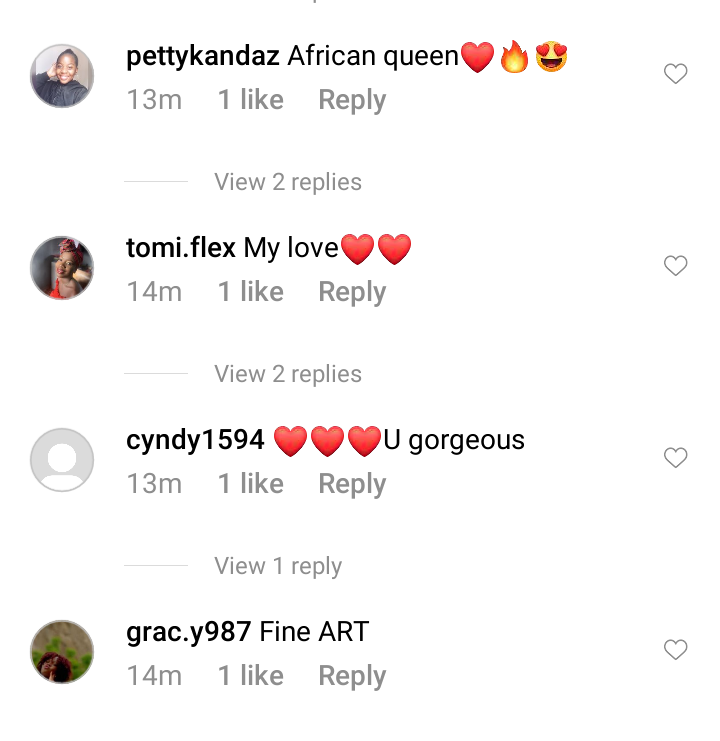The image size is (720, 741).
Task: Open grac.y987's profile avatar
Action: (x=62, y=652)
